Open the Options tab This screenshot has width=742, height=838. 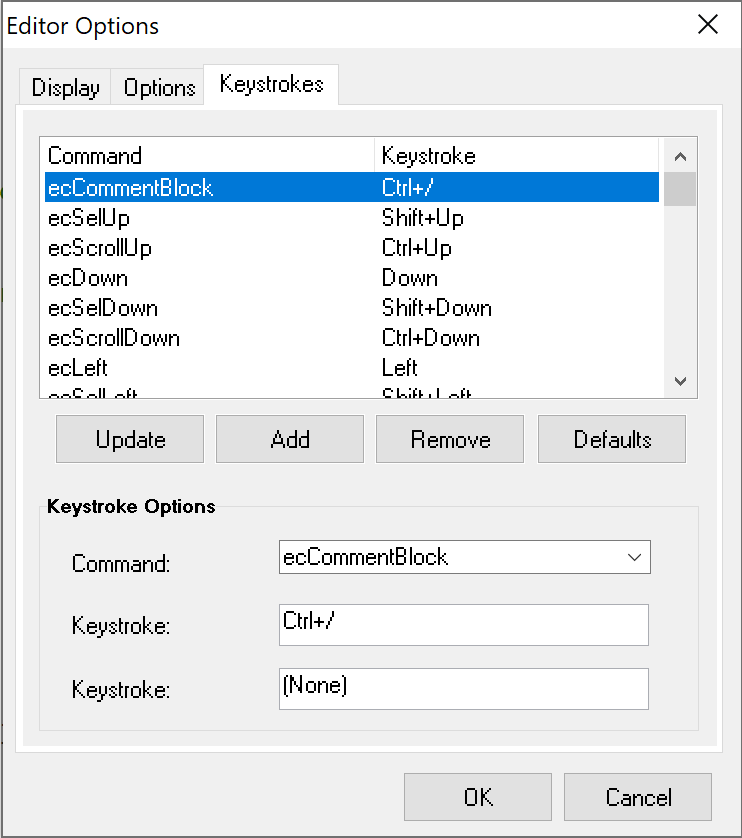(x=159, y=88)
